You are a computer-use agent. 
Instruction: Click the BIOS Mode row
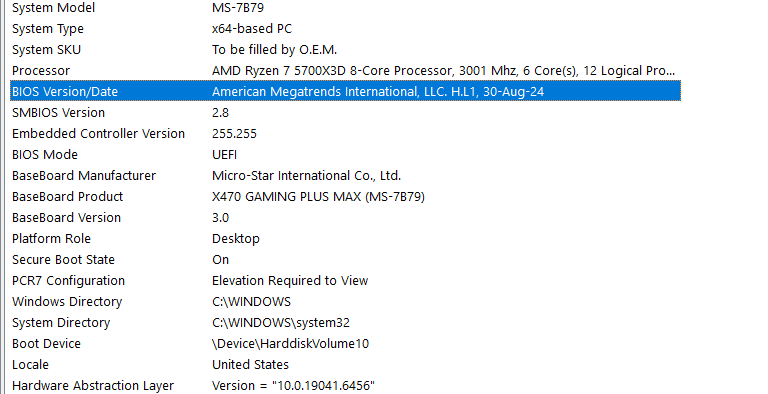pos(345,155)
